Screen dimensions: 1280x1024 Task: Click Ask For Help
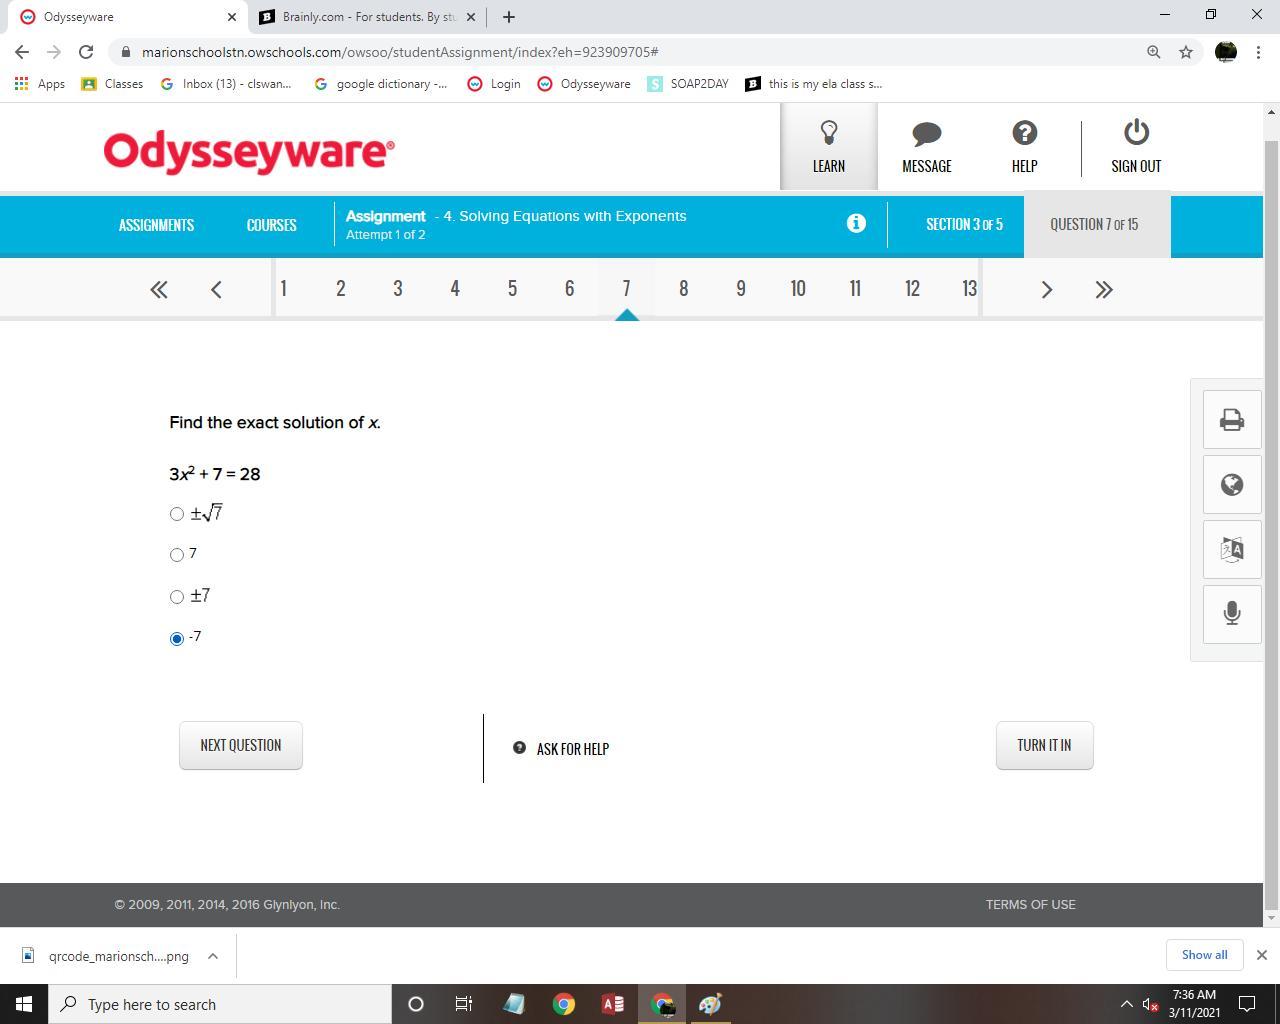pyautogui.click(x=561, y=749)
